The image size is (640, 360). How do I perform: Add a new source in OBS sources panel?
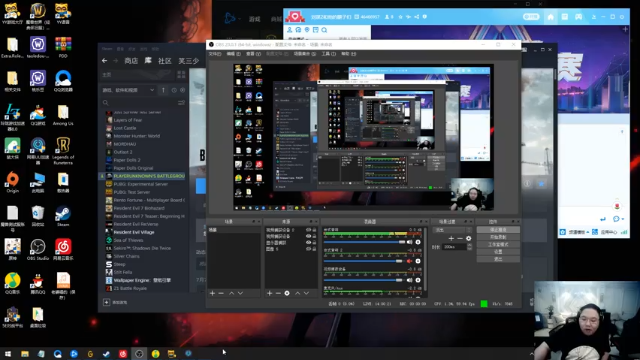point(269,293)
